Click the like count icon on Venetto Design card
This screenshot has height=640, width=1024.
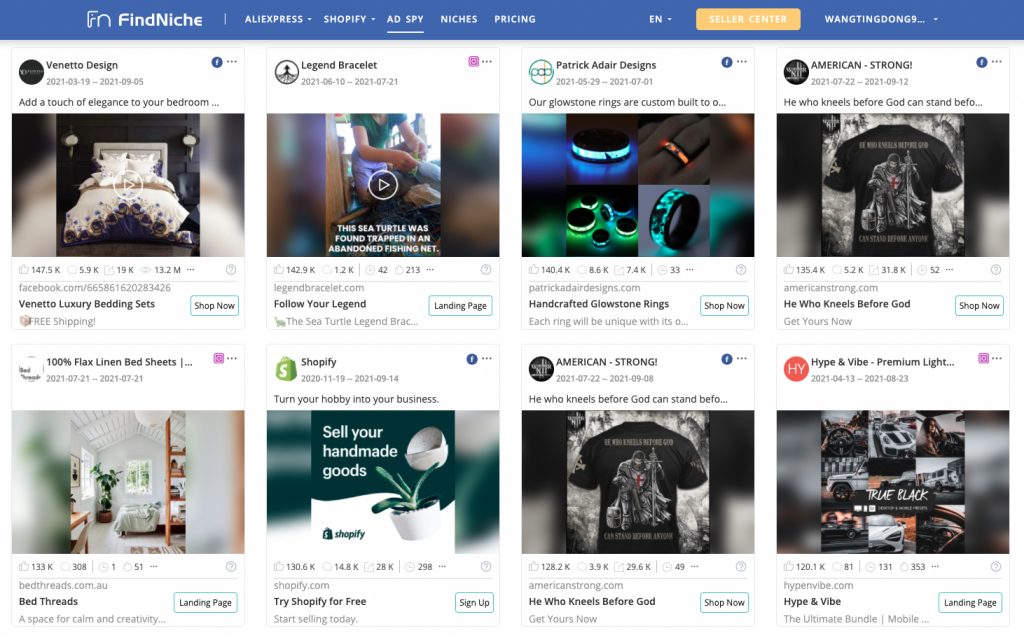pos(24,270)
